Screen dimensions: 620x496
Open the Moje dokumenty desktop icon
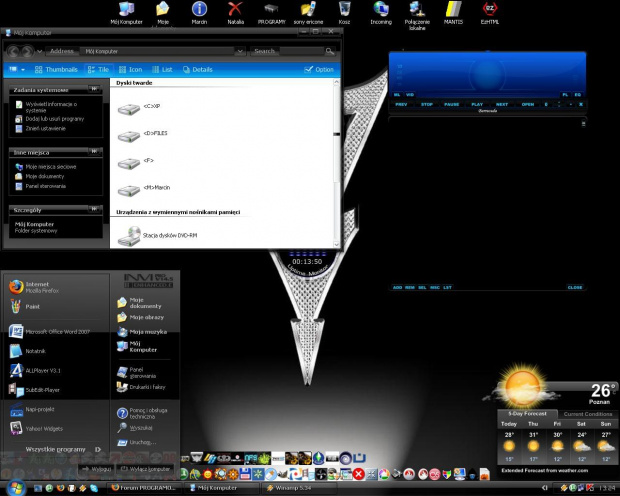pos(163,13)
